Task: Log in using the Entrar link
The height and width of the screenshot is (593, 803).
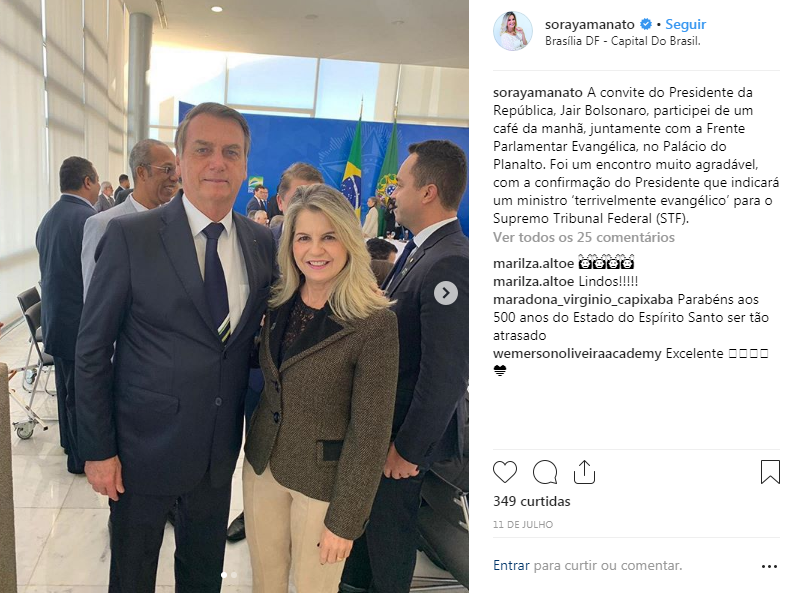Action: pyautogui.click(x=511, y=565)
